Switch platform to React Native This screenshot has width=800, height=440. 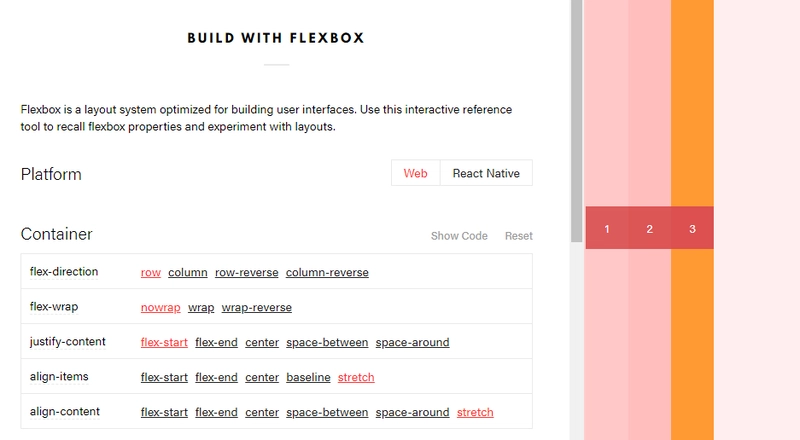486,173
